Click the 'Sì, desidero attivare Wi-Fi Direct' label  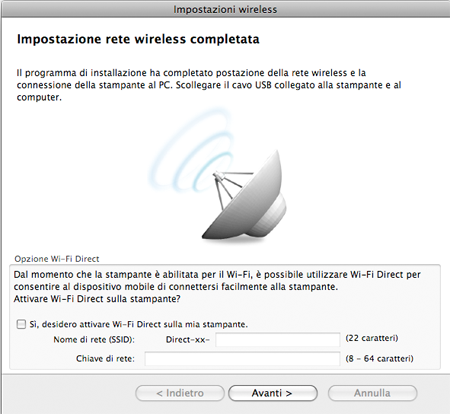tap(138, 324)
